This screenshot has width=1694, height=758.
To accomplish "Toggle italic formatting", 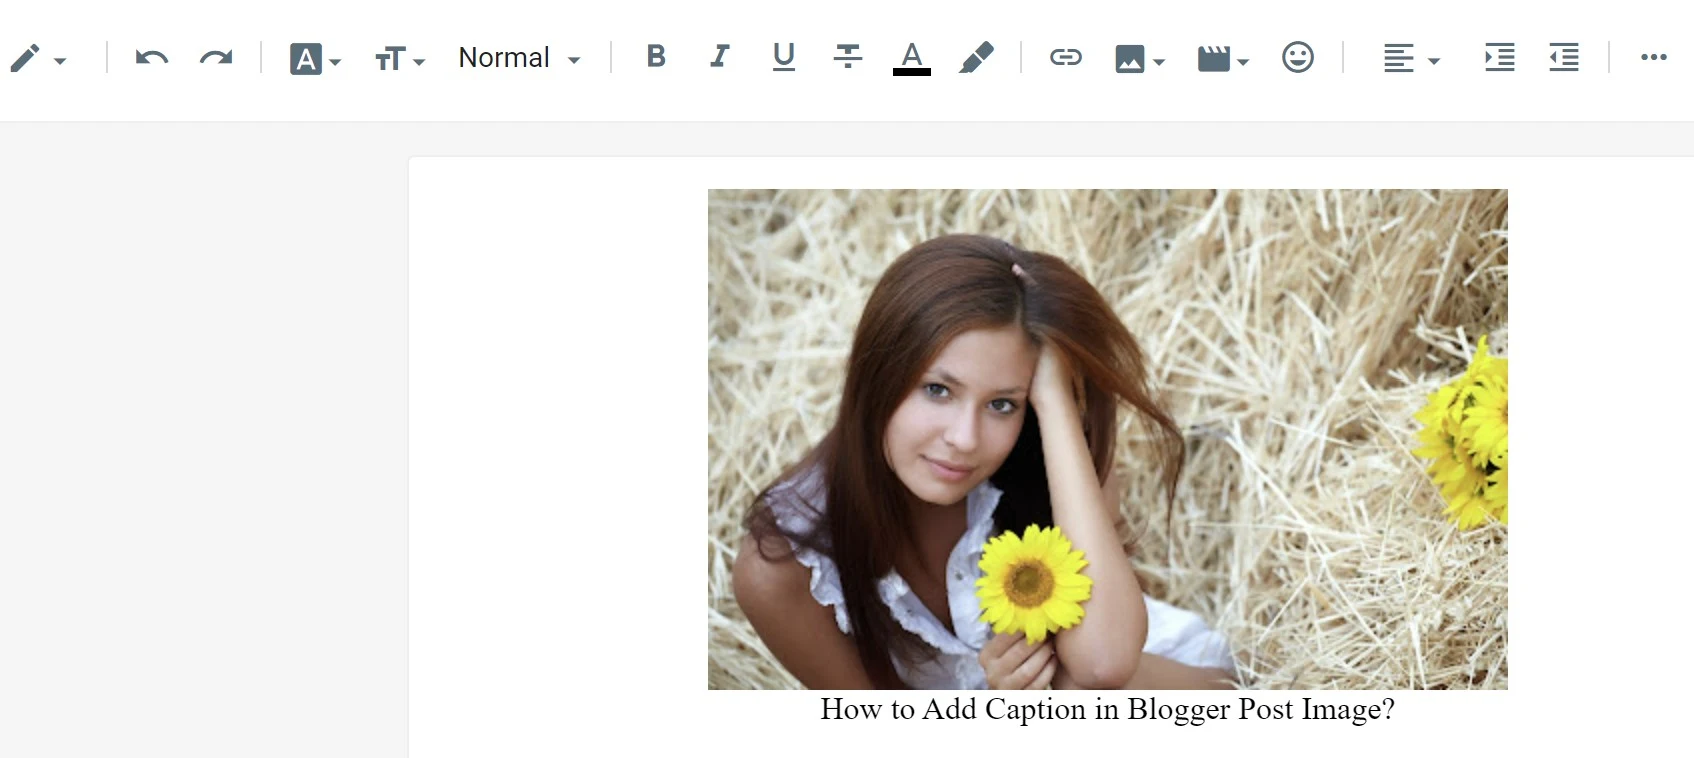I will point(719,56).
